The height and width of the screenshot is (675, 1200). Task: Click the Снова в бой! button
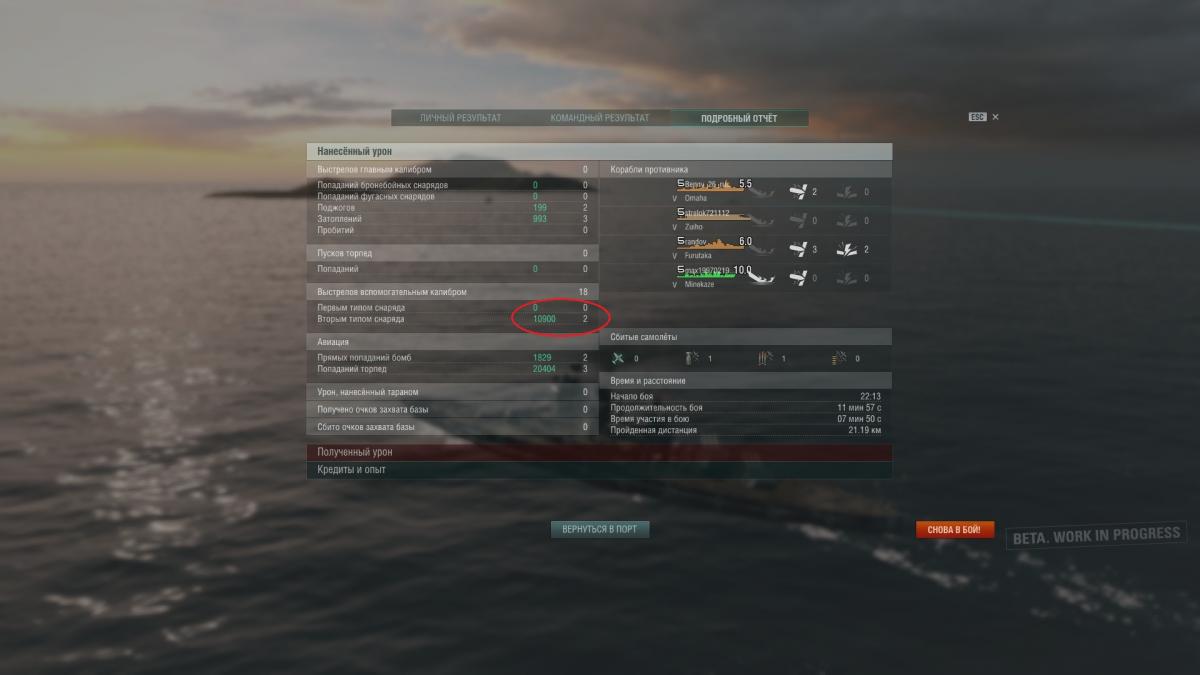point(955,529)
